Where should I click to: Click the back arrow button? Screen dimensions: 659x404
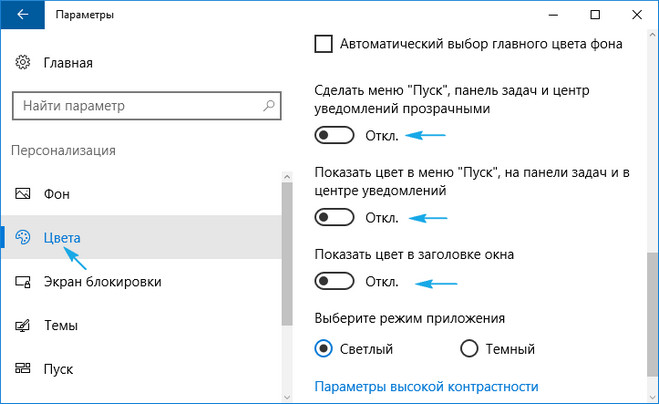coord(22,16)
